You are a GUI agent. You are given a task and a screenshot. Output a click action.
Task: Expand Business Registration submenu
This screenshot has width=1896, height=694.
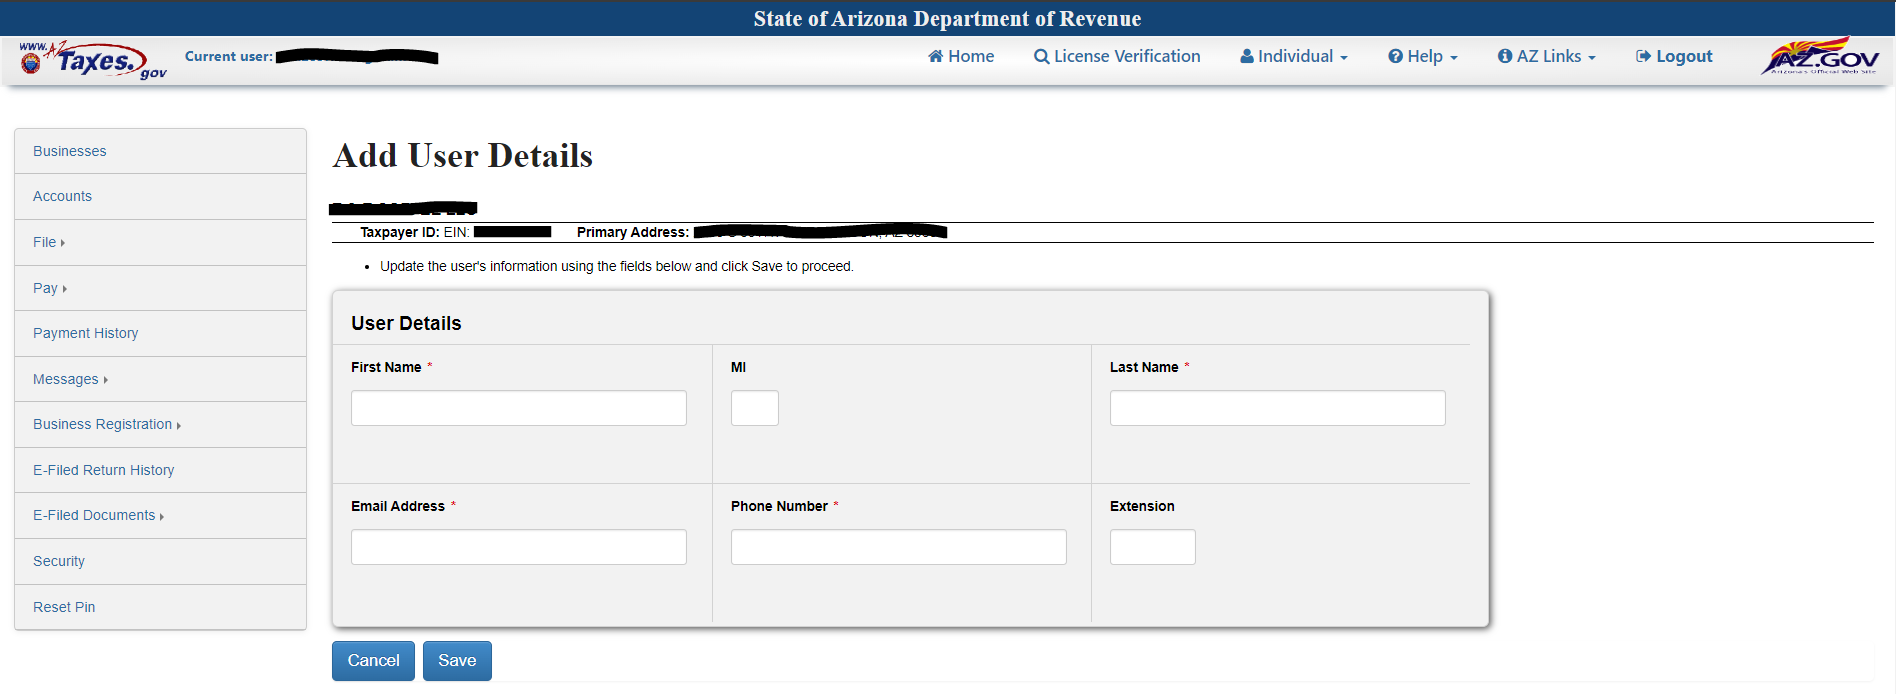(160, 424)
